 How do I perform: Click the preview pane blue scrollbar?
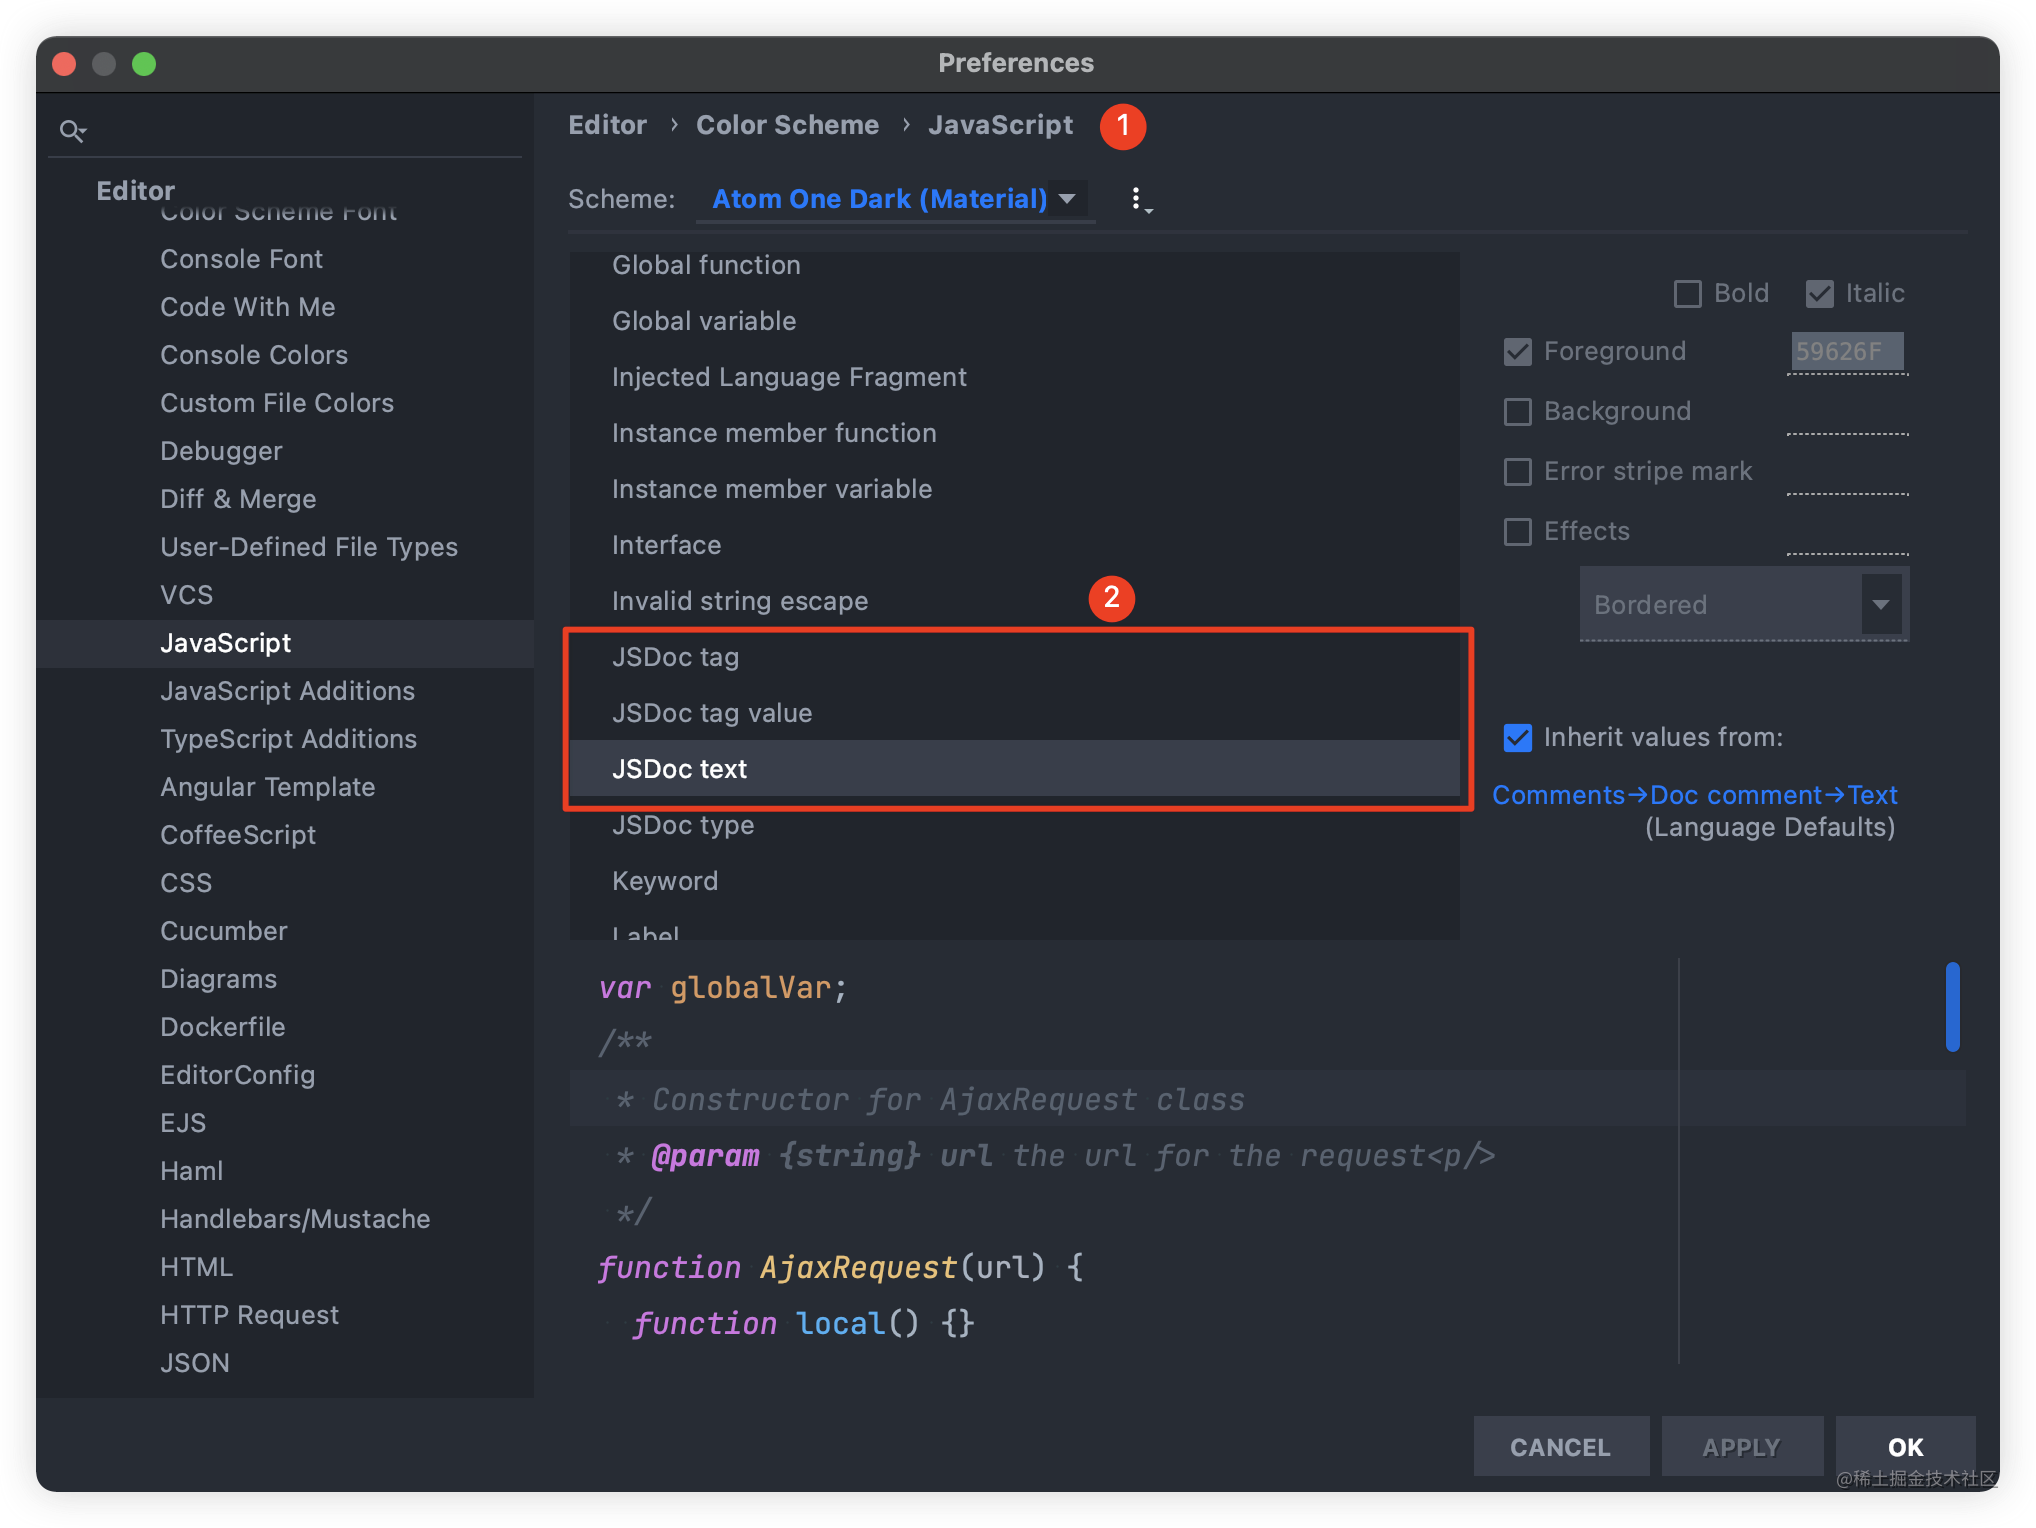(1952, 1007)
